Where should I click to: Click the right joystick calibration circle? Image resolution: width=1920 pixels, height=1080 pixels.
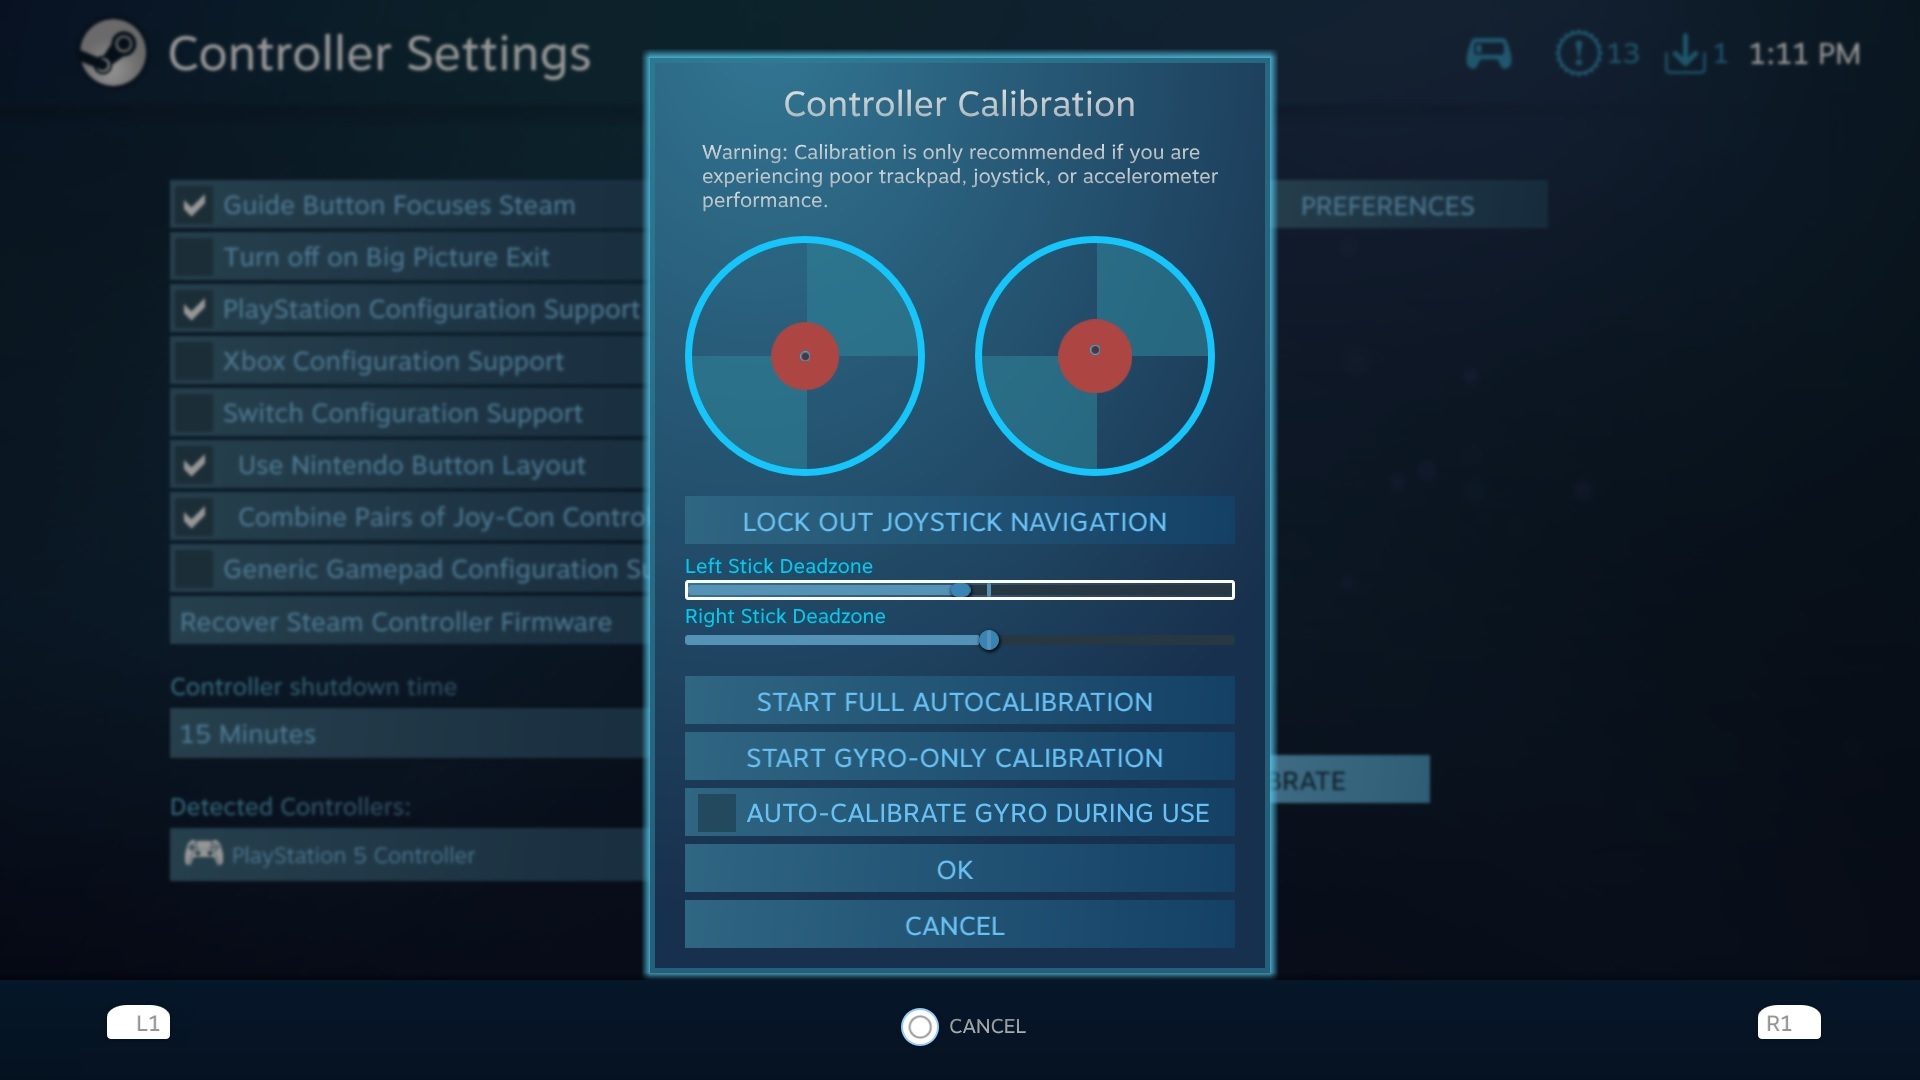pyautogui.click(x=1095, y=355)
